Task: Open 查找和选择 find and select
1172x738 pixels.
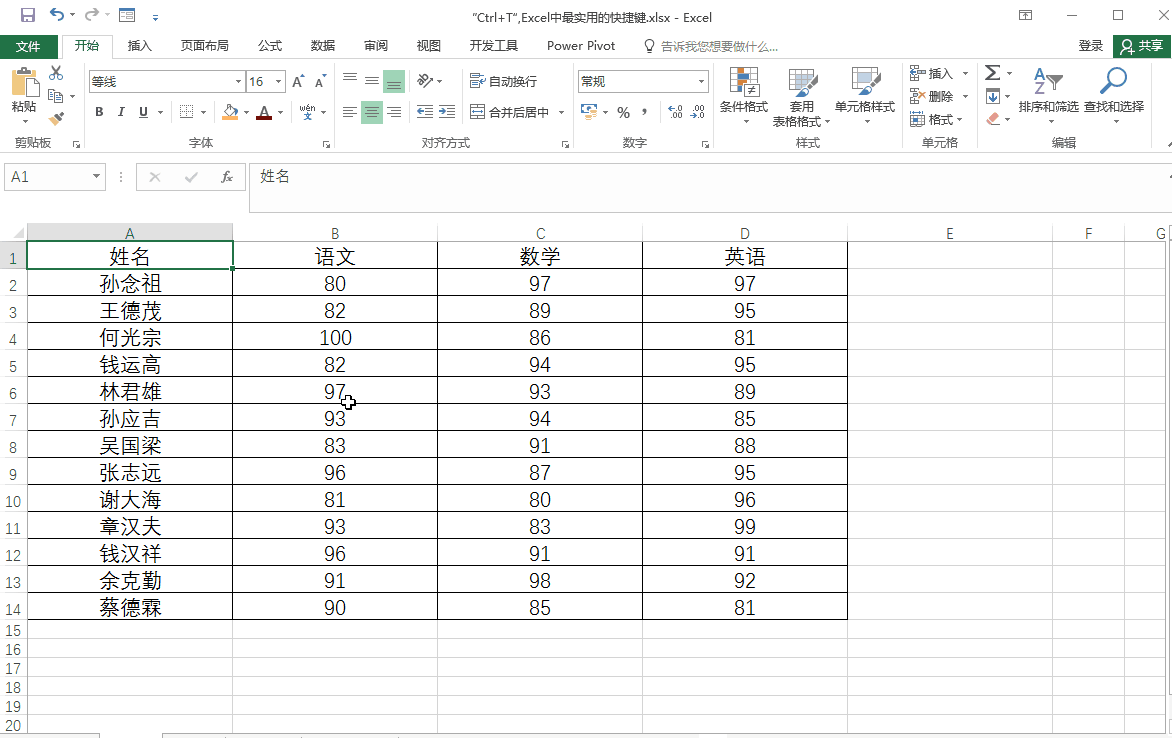Action: [x=1114, y=94]
